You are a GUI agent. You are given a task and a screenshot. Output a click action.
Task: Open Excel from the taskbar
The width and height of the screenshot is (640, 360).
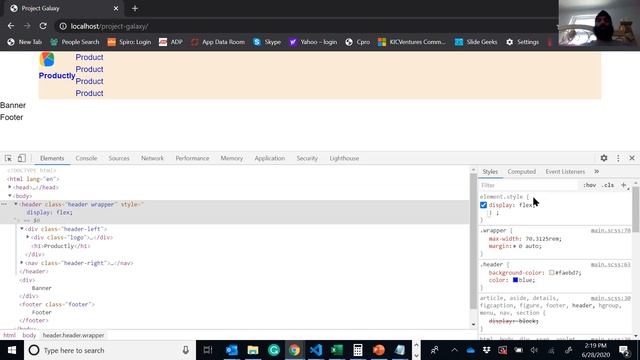click(337, 350)
